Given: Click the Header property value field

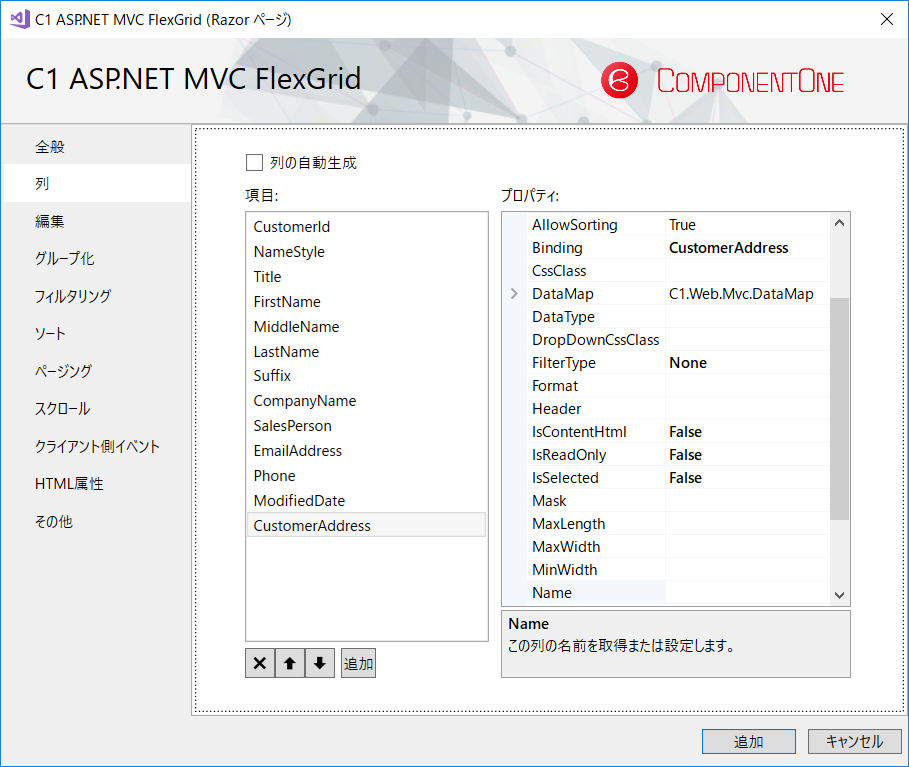Looking at the screenshot, I should pos(747,409).
